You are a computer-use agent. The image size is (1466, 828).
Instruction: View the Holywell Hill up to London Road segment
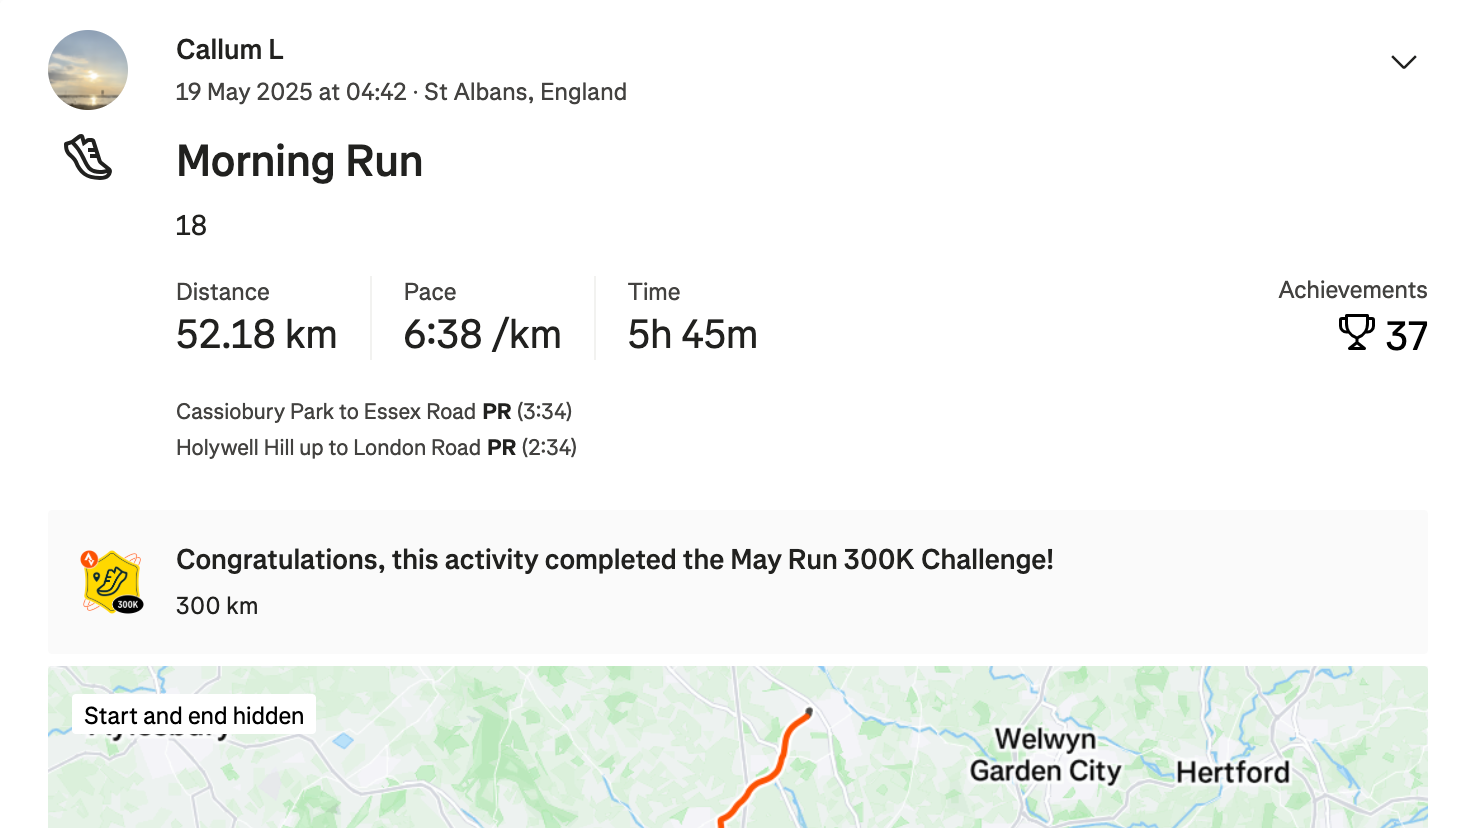[x=329, y=447]
